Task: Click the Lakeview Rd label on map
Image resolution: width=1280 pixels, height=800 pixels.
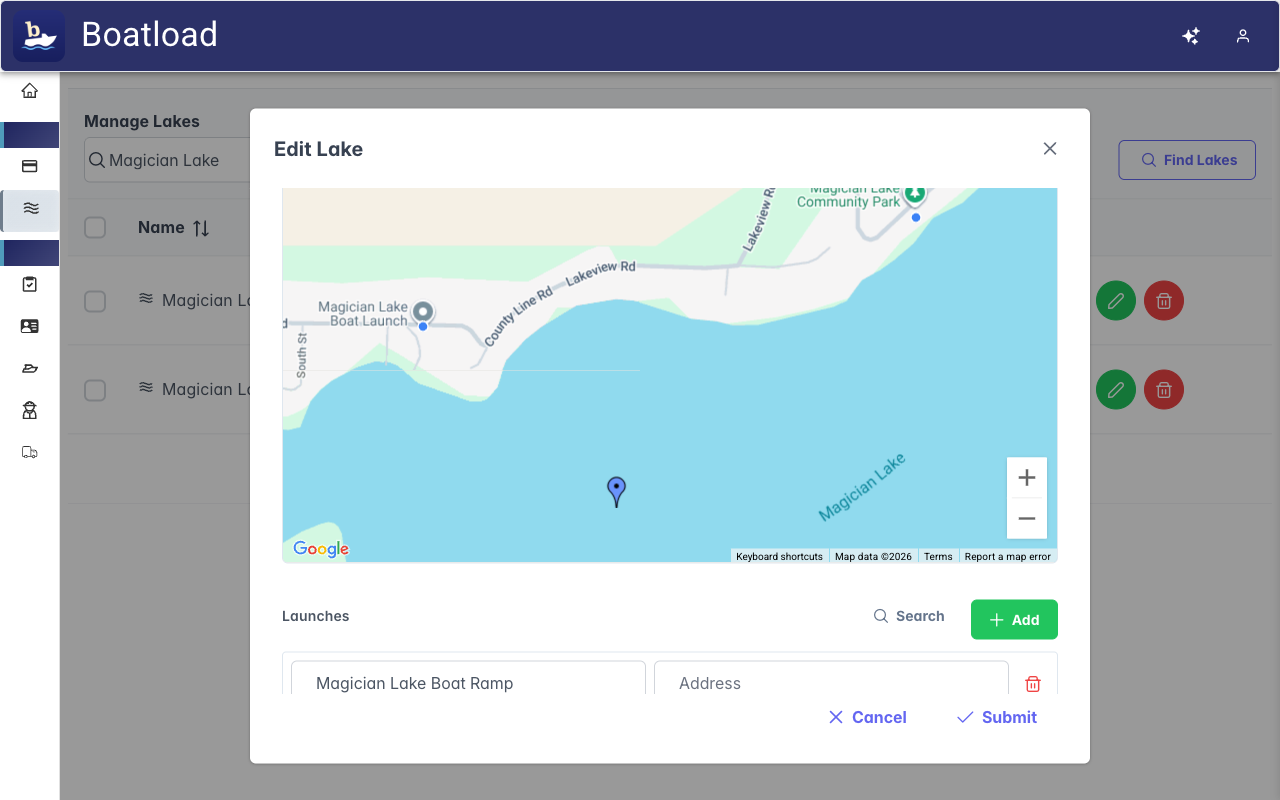Action: tap(601, 274)
